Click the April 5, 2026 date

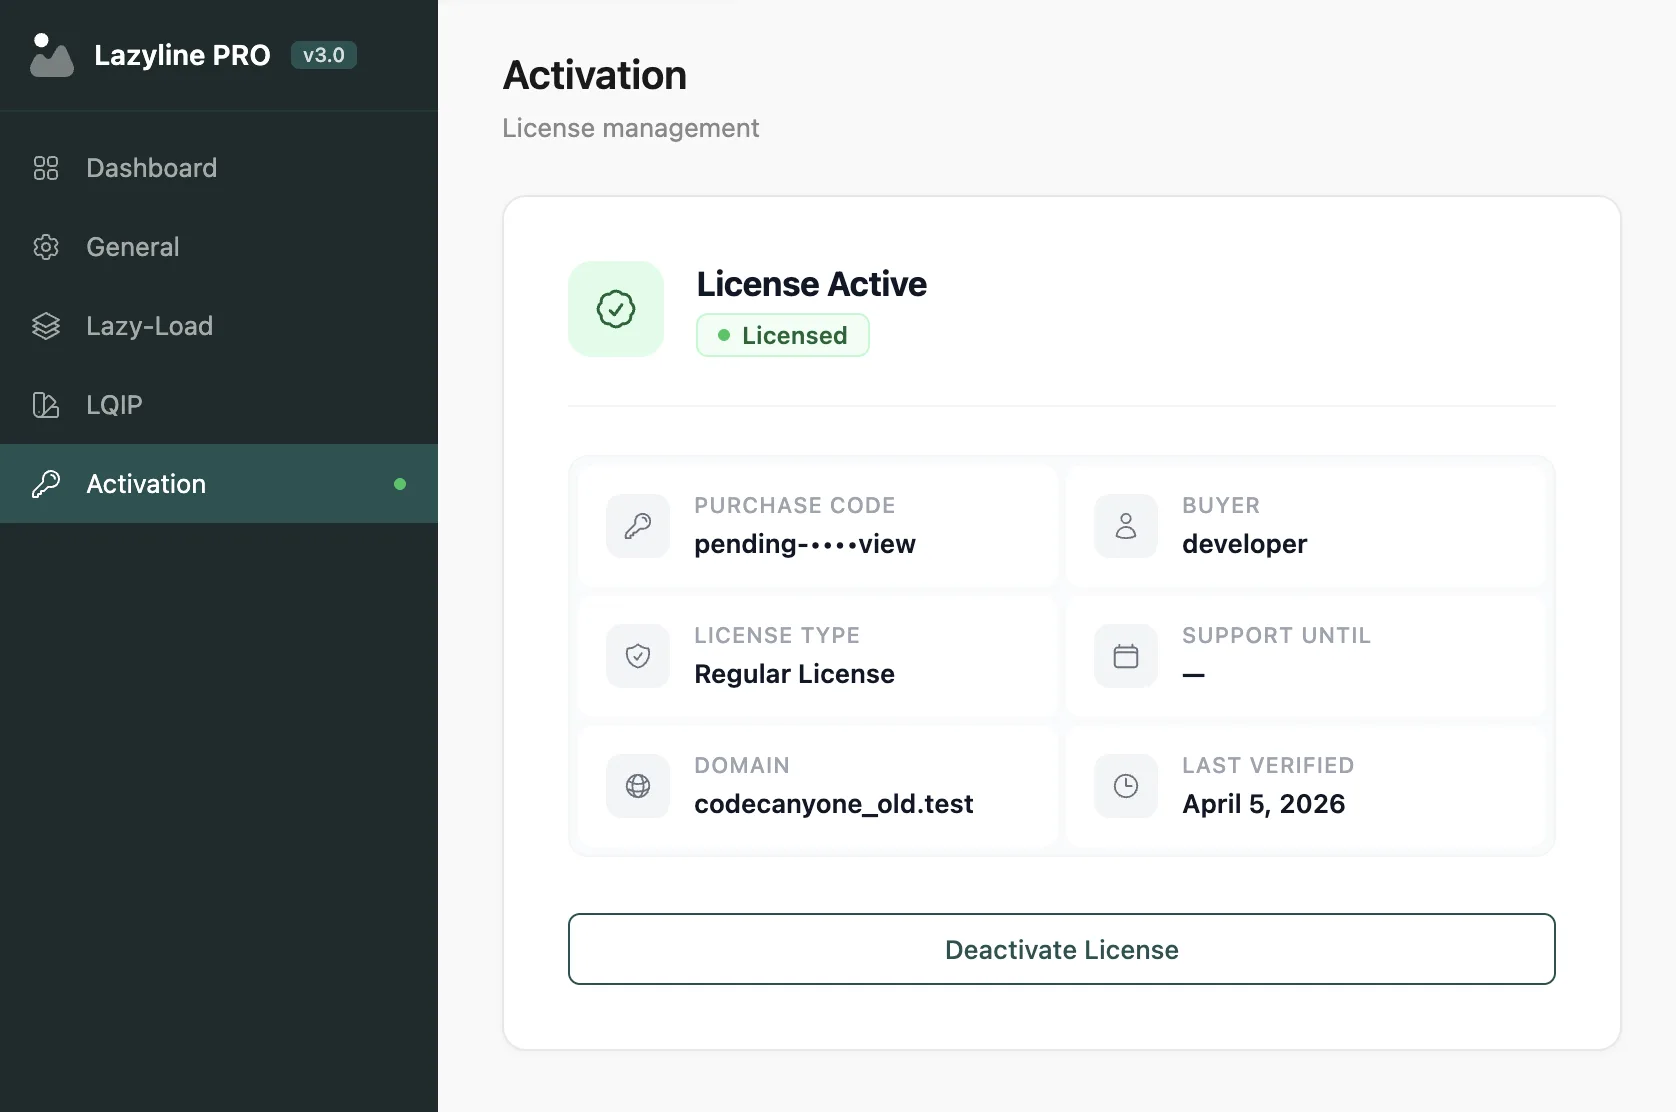[1264, 804]
